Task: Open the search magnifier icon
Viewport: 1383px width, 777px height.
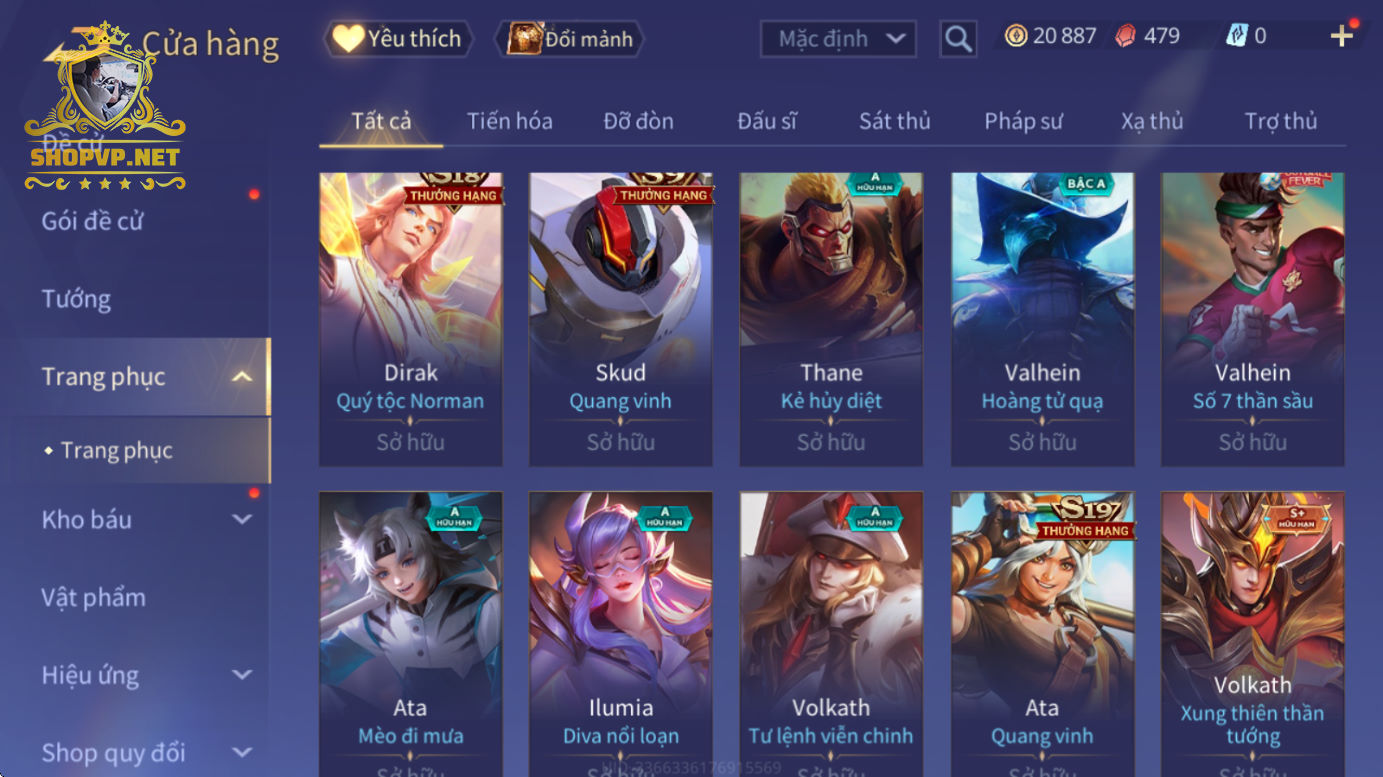Action: click(x=958, y=39)
